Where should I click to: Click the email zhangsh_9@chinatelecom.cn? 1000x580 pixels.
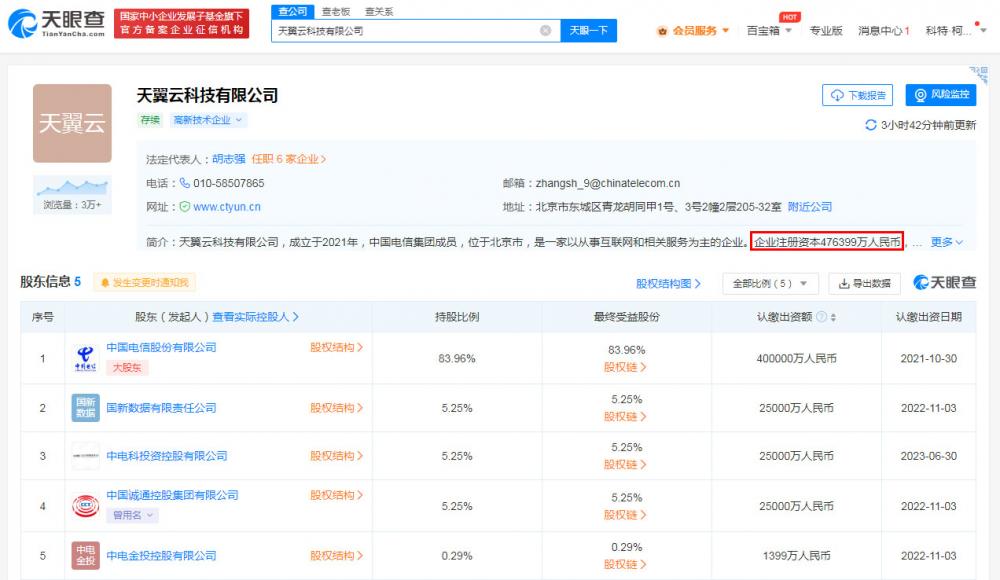pyautogui.click(x=608, y=183)
